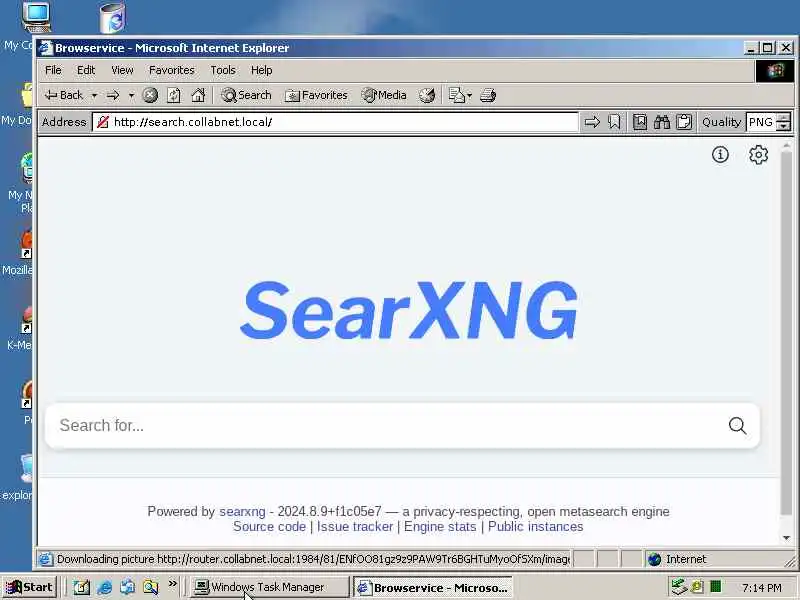Open the Back history dropdown arrow
This screenshot has height=600, width=800.
[94, 95]
